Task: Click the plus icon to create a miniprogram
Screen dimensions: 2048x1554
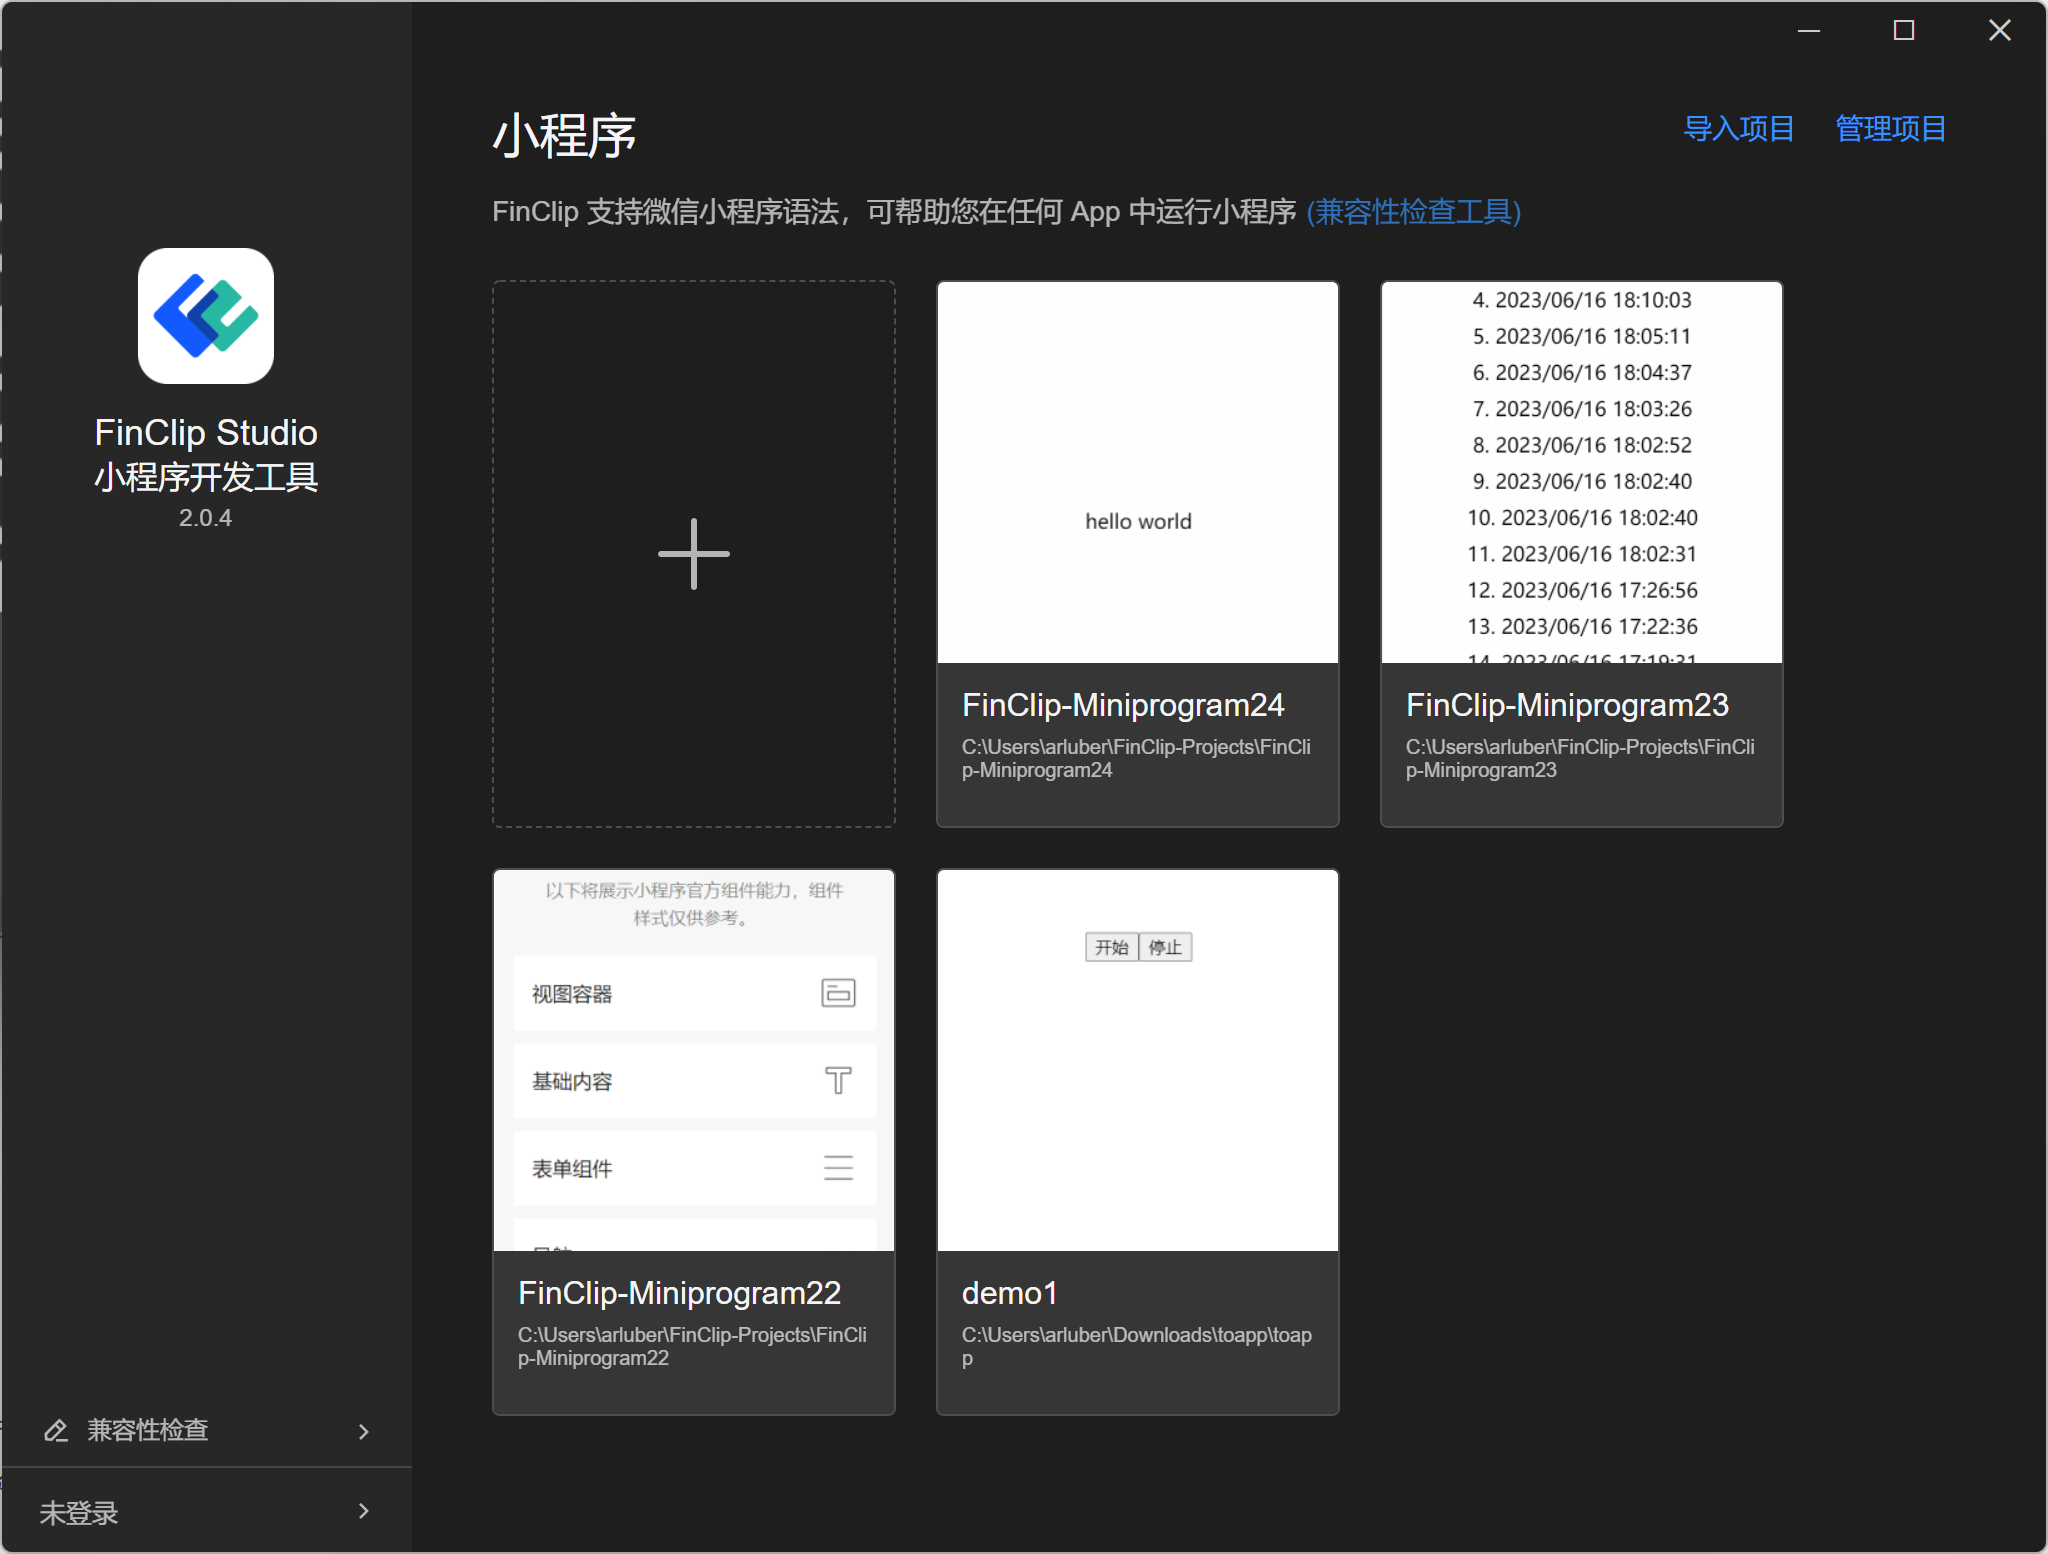Action: (x=693, y=554)
